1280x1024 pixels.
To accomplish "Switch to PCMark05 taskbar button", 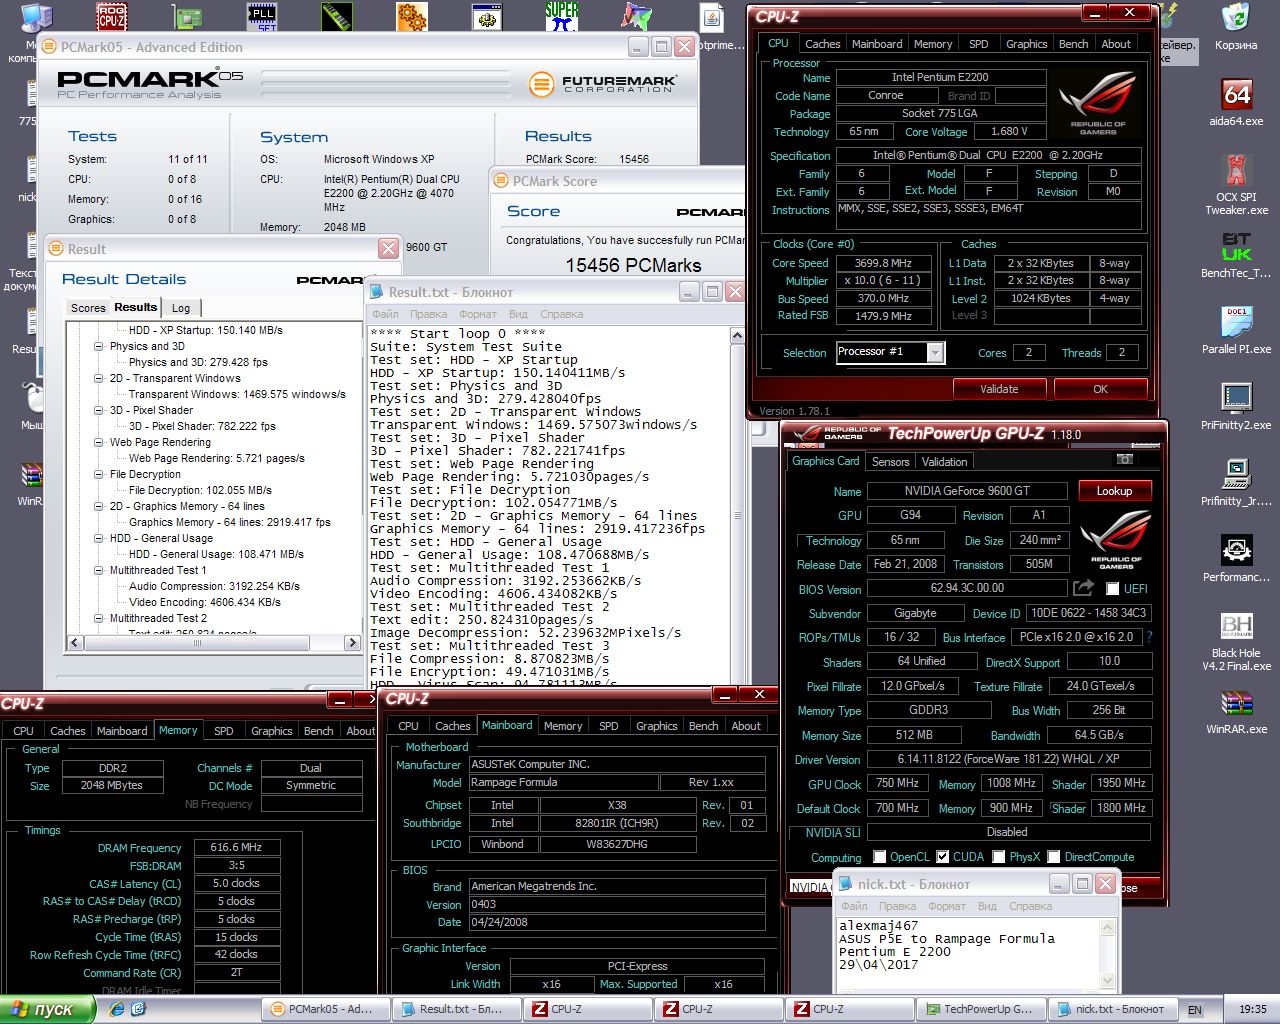I will click(324, 1009).
